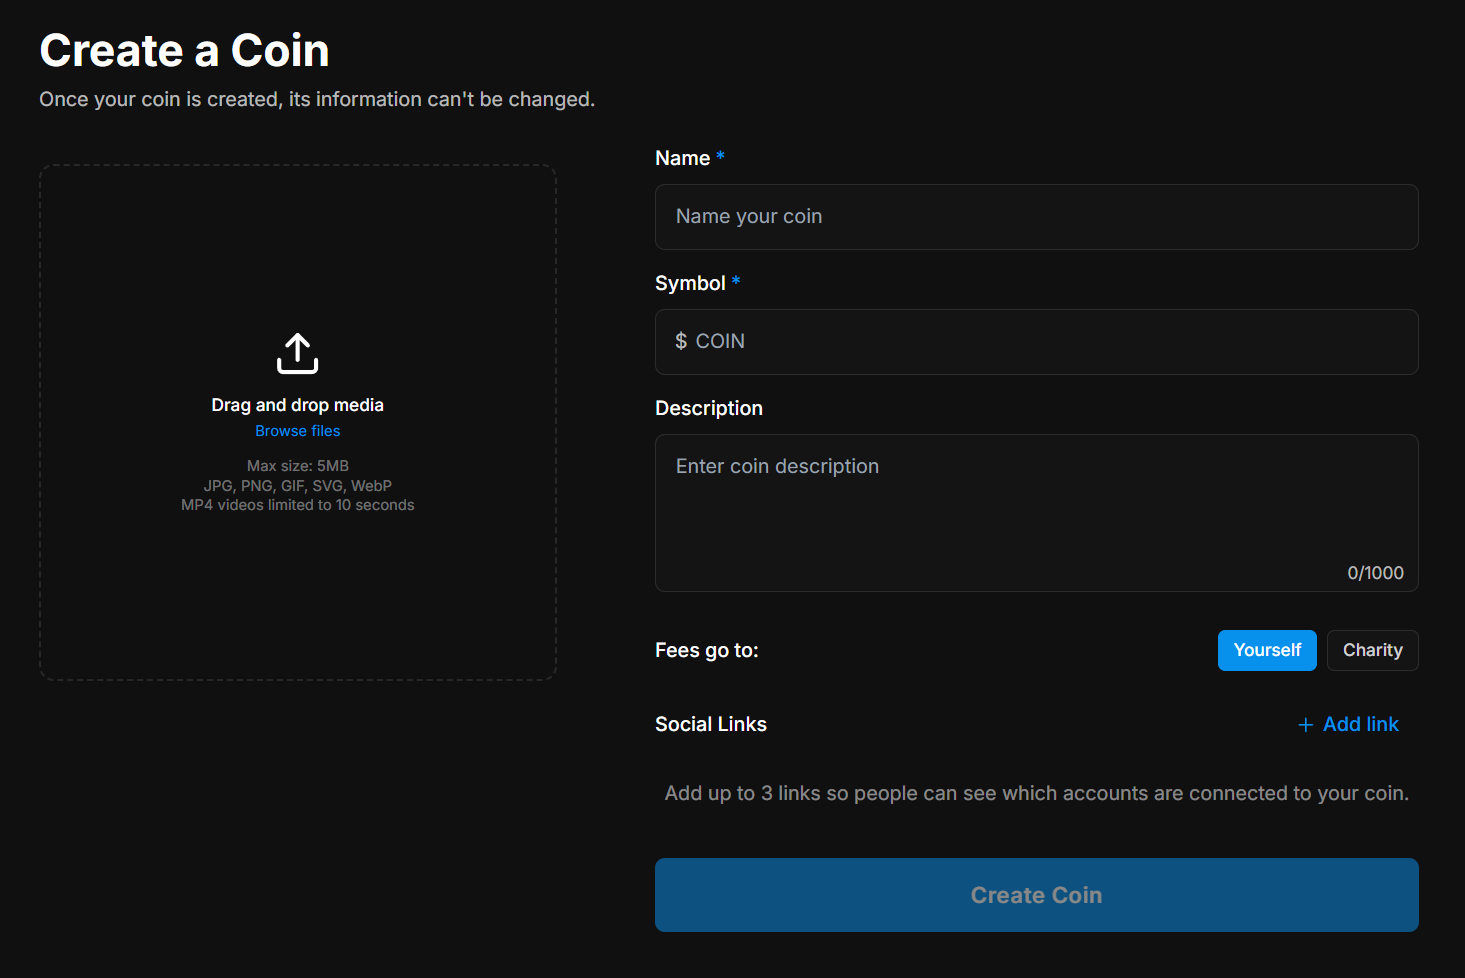
Task: Switch fees to go to Charity
Action: [x=1372, y=650]
